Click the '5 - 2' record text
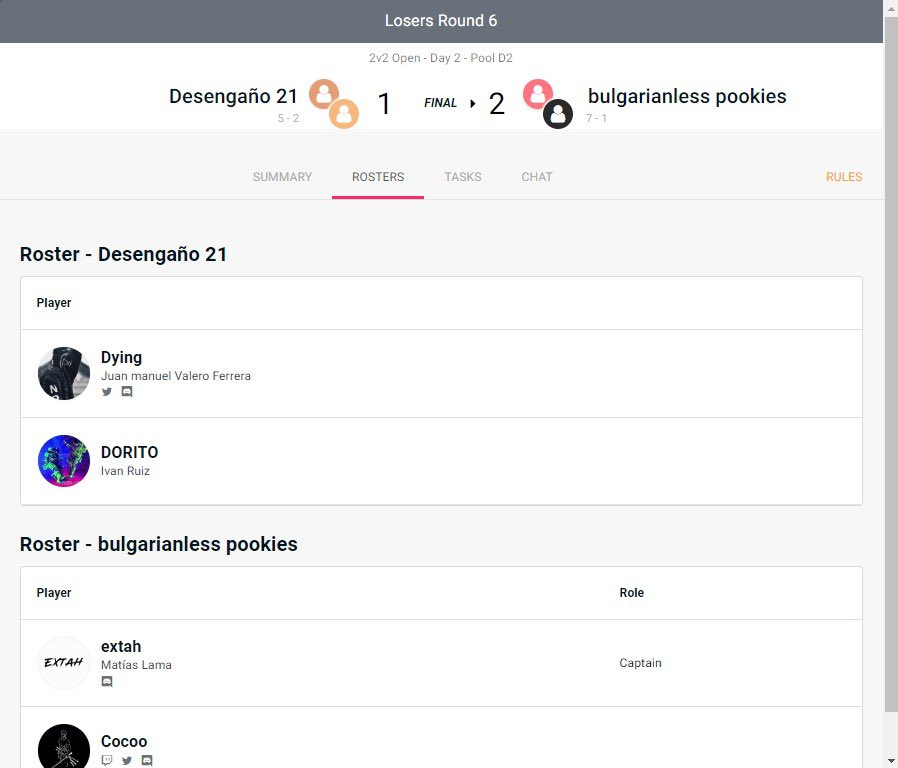Viewport: 898px width, 768px height. pos(288,119)
